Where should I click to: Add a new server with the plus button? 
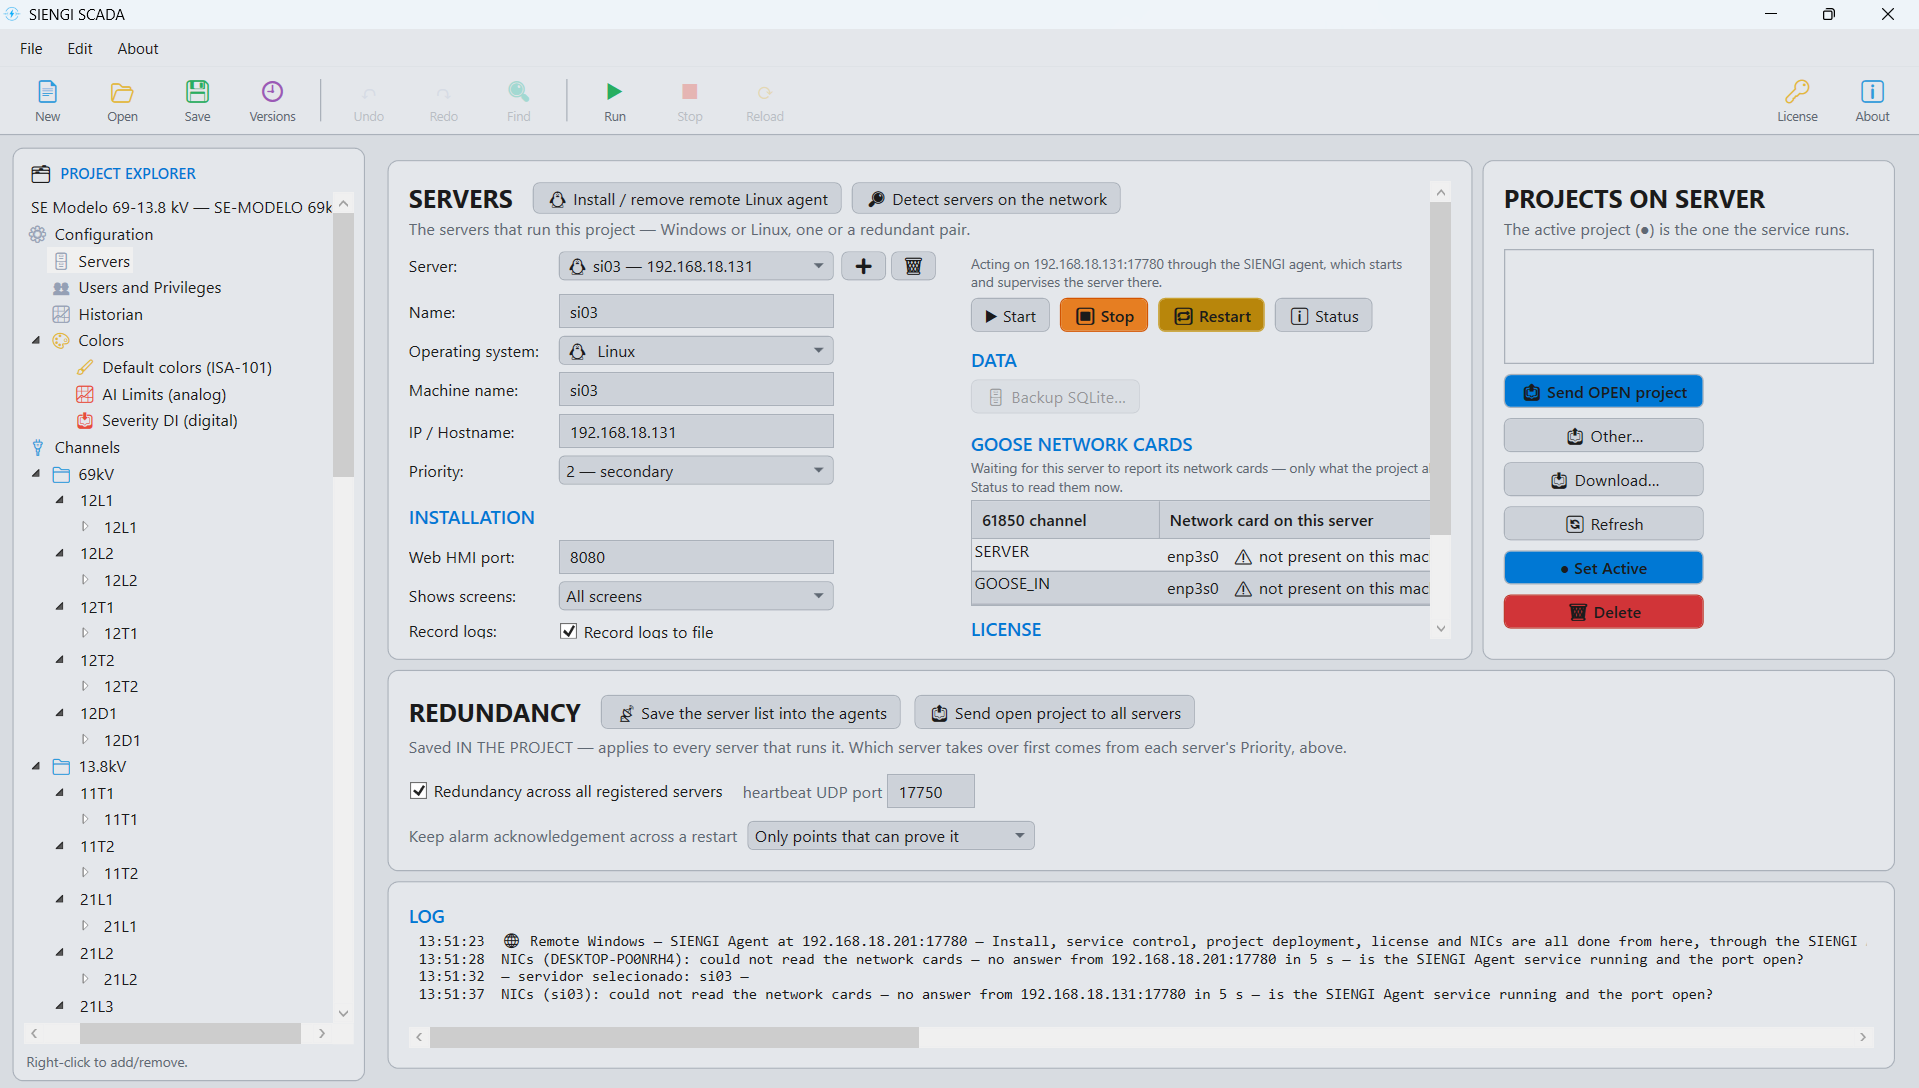863,266
